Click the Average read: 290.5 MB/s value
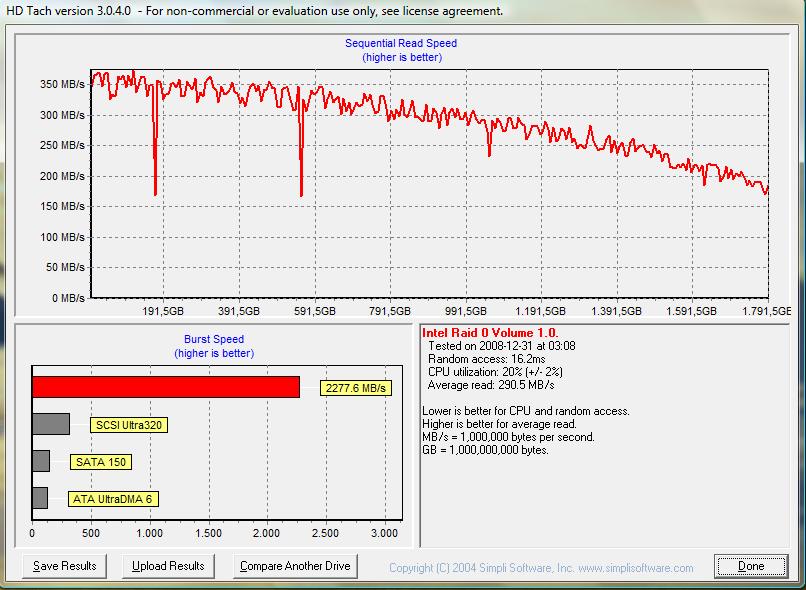This screenshot has width=806, height=590. (491, 385)
